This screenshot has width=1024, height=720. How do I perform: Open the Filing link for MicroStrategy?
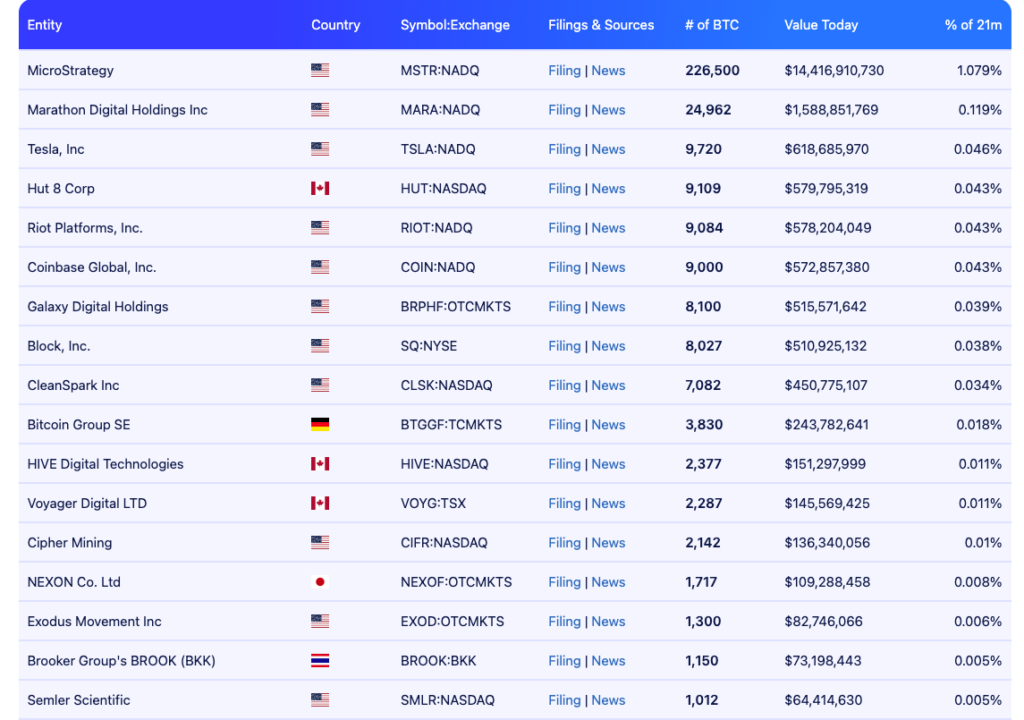(564, 71)
